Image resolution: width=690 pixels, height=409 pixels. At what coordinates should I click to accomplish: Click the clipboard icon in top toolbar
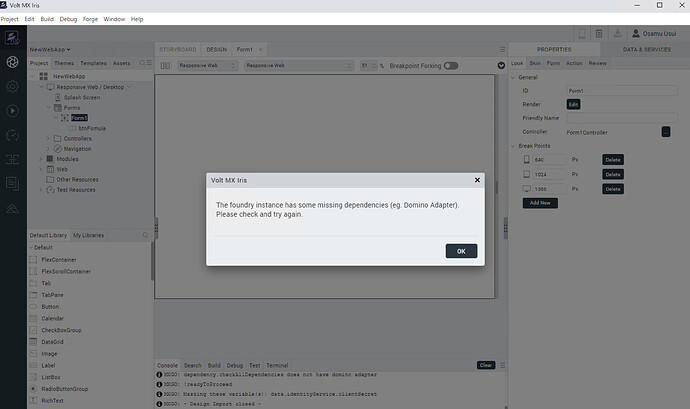[599, 33]
